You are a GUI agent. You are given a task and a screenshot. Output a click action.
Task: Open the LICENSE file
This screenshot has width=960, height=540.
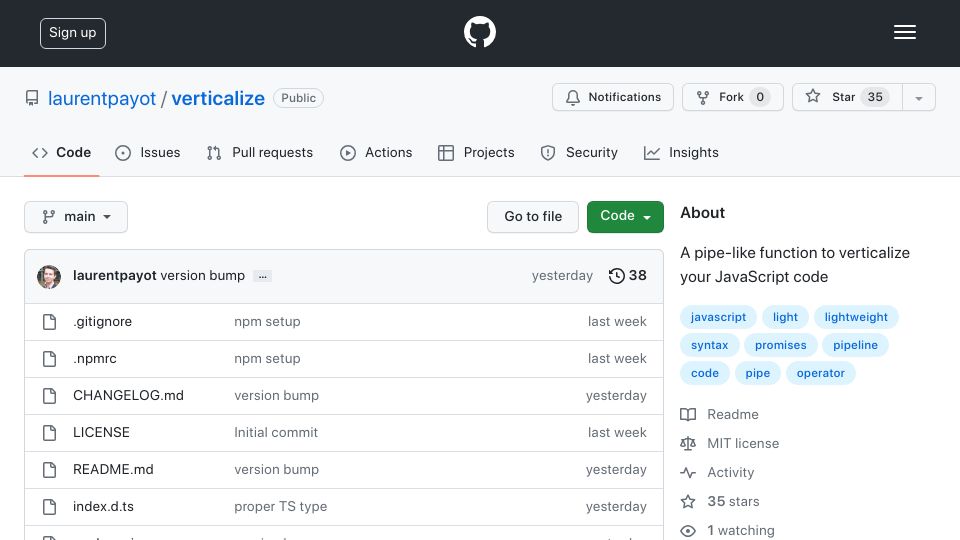click(x=101, y=432)
